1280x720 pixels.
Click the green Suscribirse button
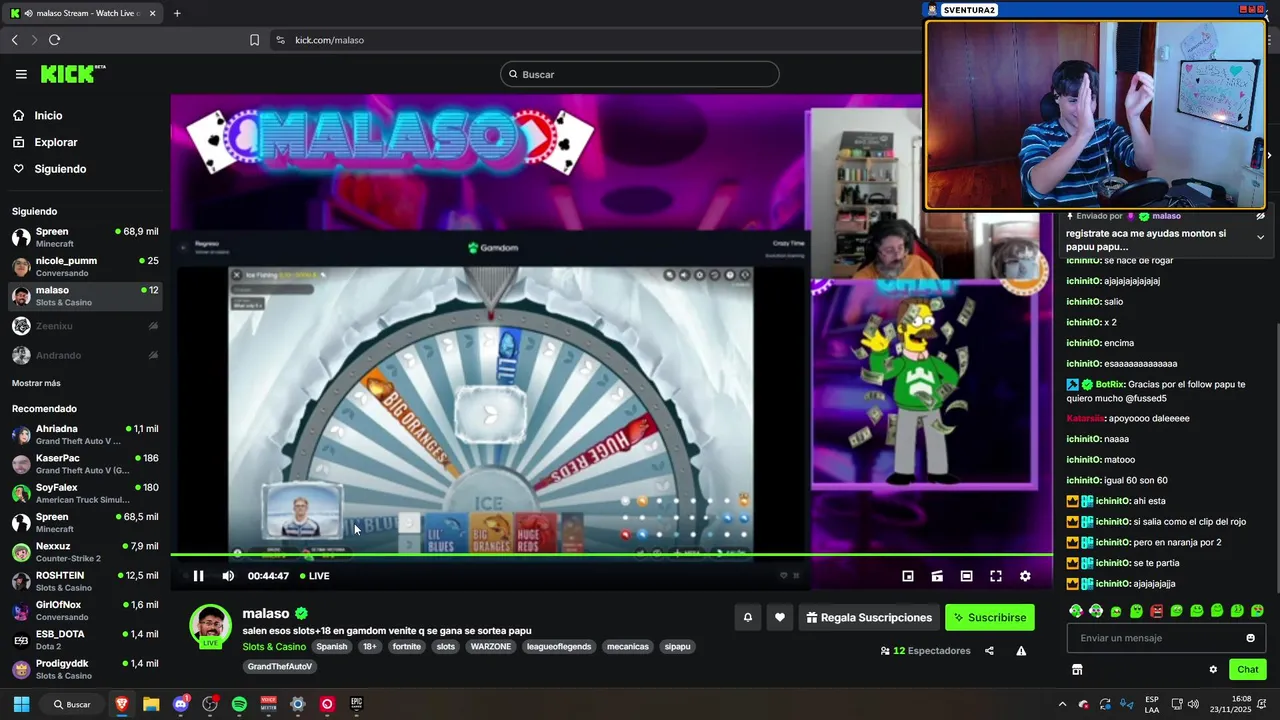[x=990, y=618]
